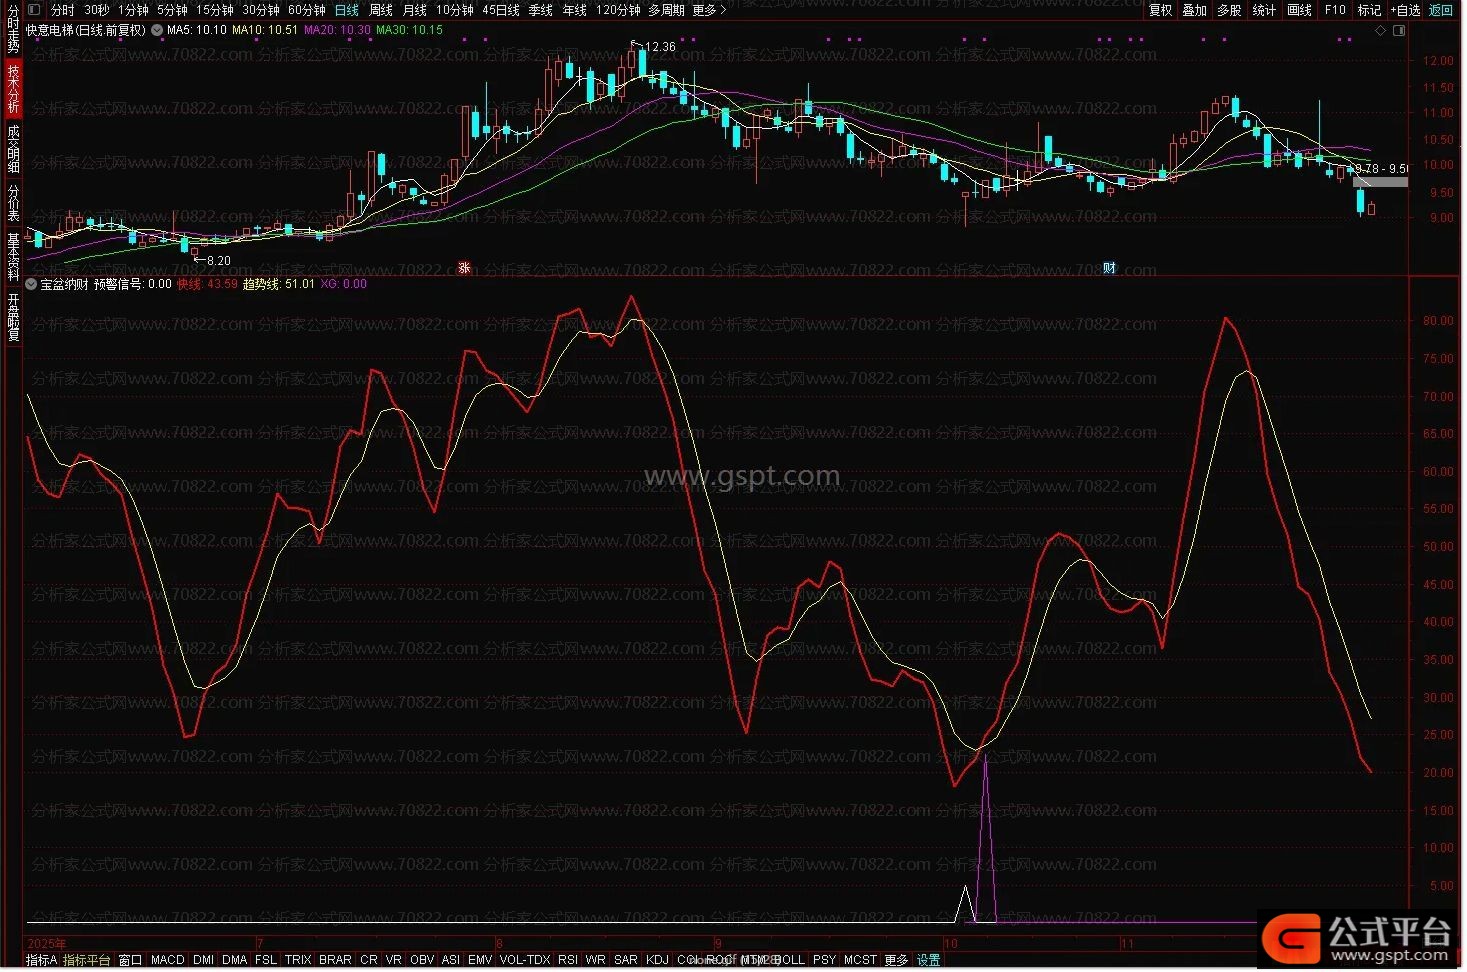Expand the 宝盆纳财 indicator dropdown arrow
The height and width of the screenshot is (972, 1467).
pos(32,285)
